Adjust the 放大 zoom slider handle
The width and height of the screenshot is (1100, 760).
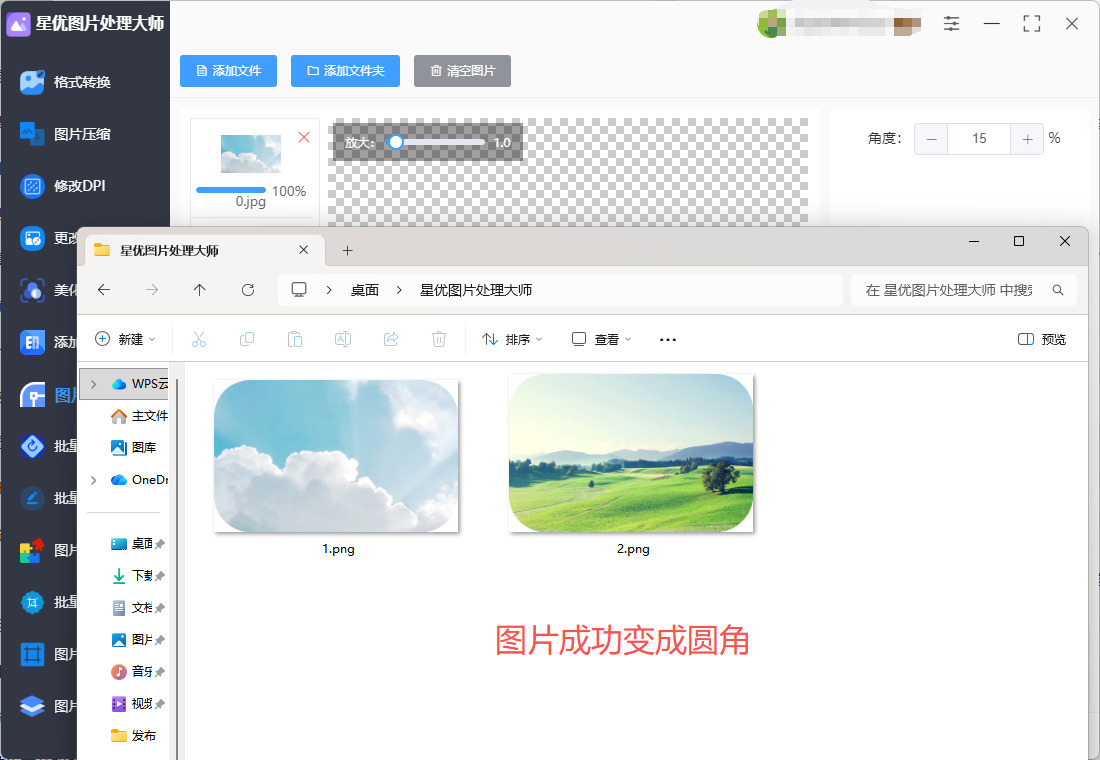point(396,142)
